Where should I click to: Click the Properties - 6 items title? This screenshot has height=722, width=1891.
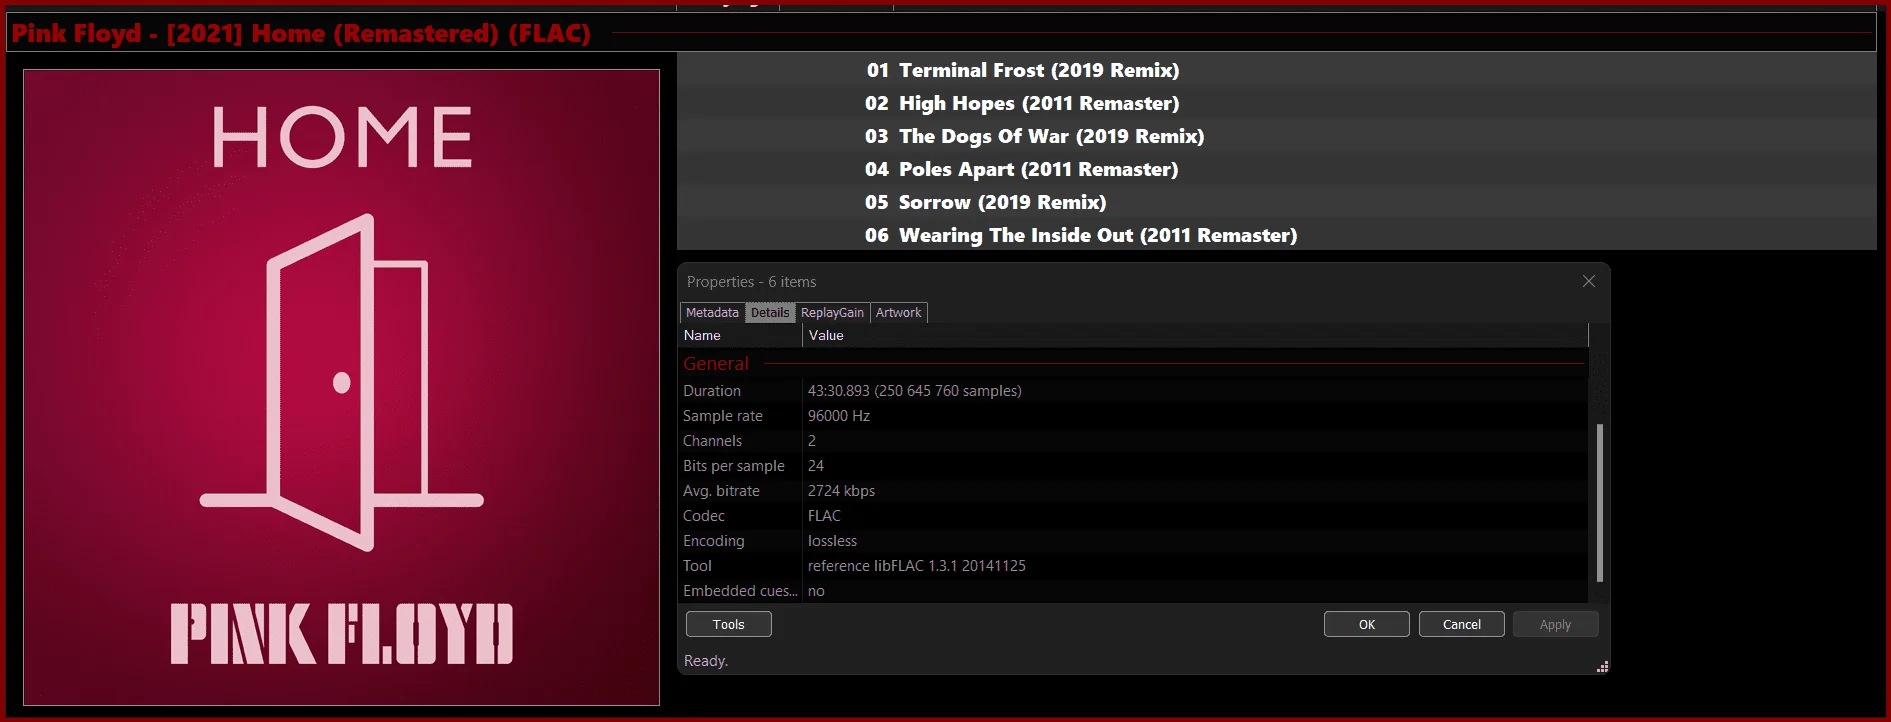751,282
